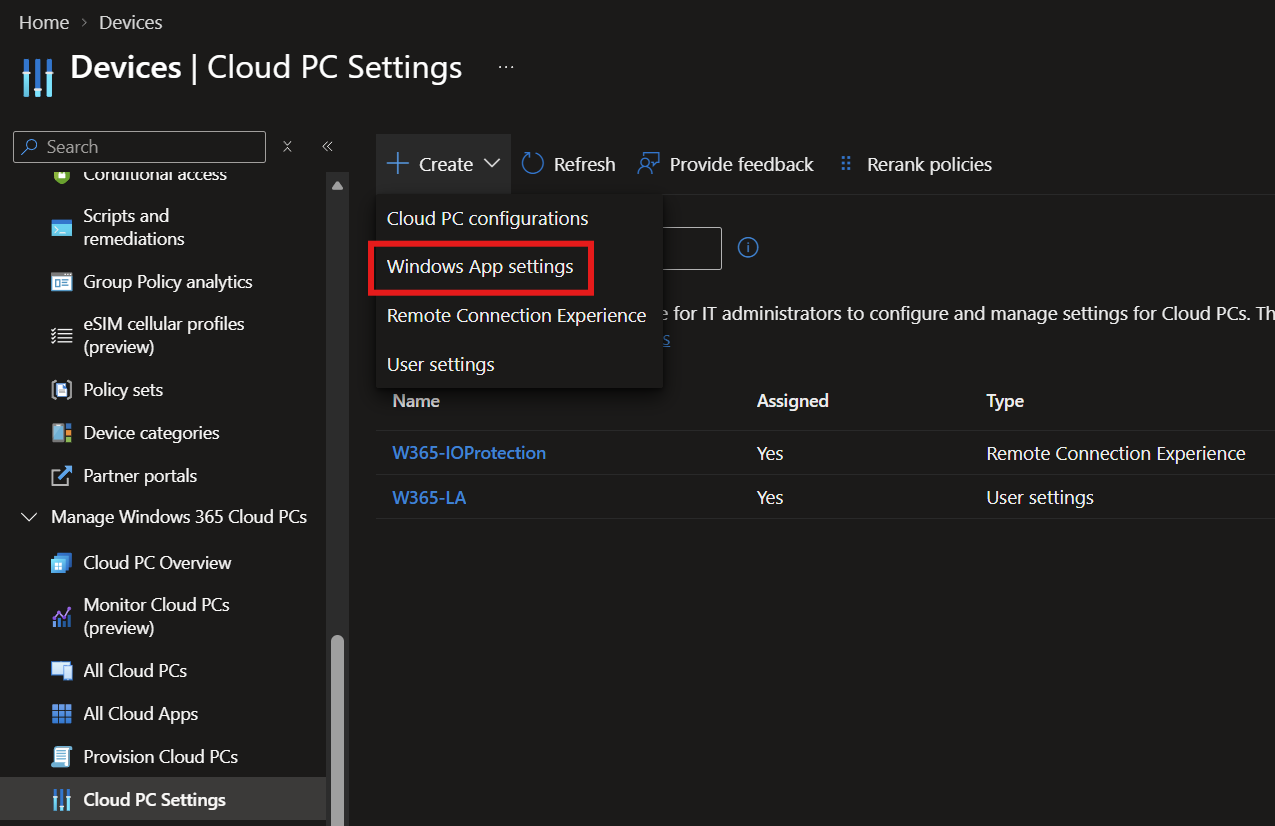Image resolution: width=1275 pixels, height=826 pixels.
Task: Go to Home breadcrumb
Action: click(x=44, y=22)
